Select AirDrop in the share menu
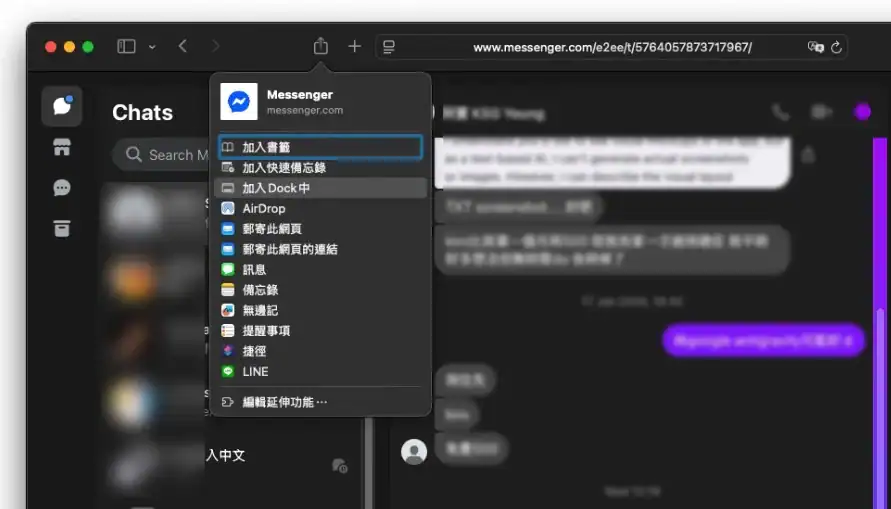The image size is (891, 509). (x=263, y=208)
